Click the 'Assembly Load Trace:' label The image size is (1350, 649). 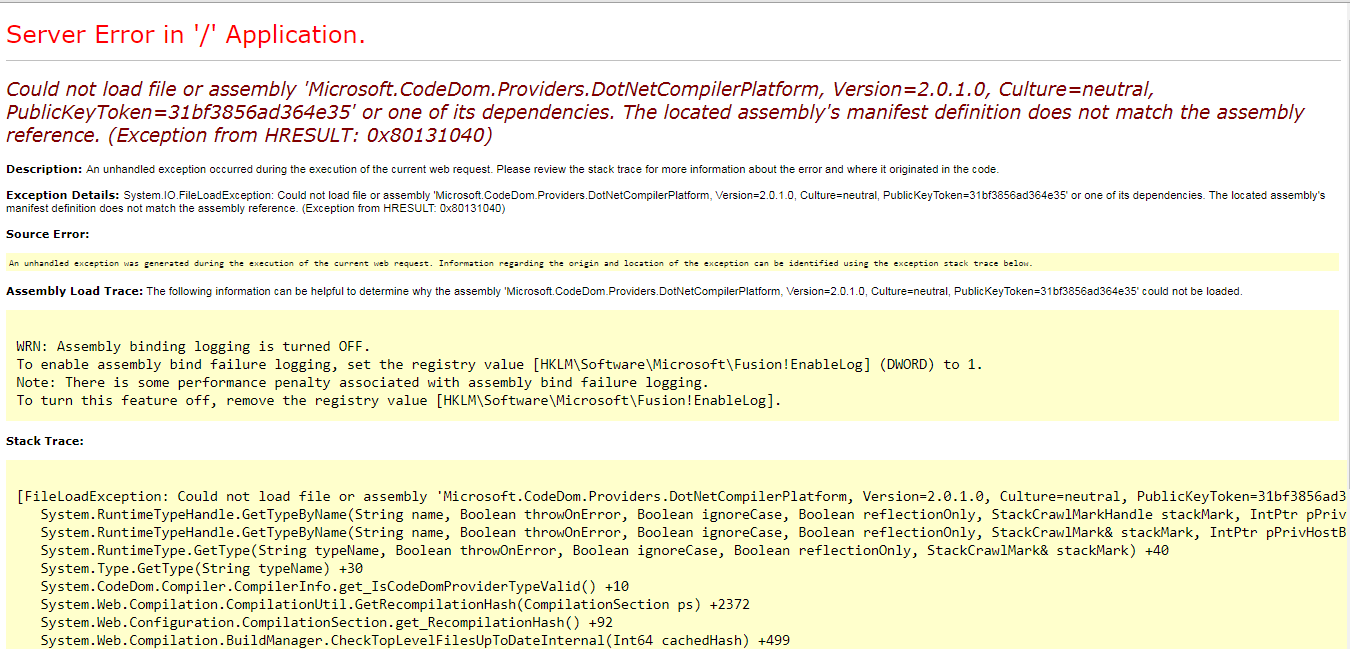(x=75, y=291)
